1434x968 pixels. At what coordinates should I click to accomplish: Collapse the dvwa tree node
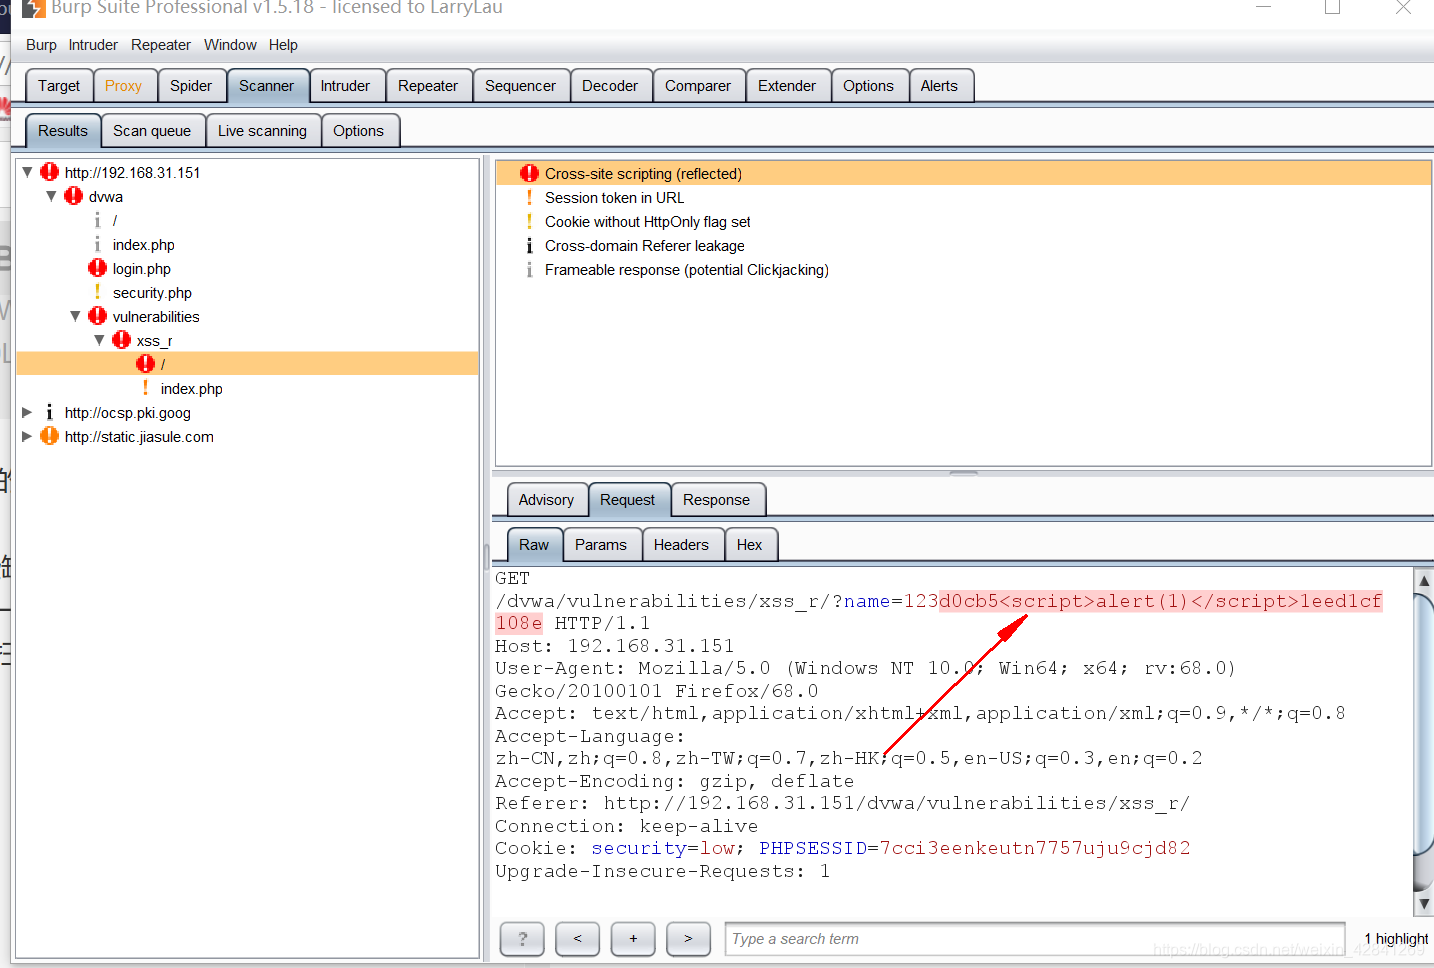coord(51,196)
